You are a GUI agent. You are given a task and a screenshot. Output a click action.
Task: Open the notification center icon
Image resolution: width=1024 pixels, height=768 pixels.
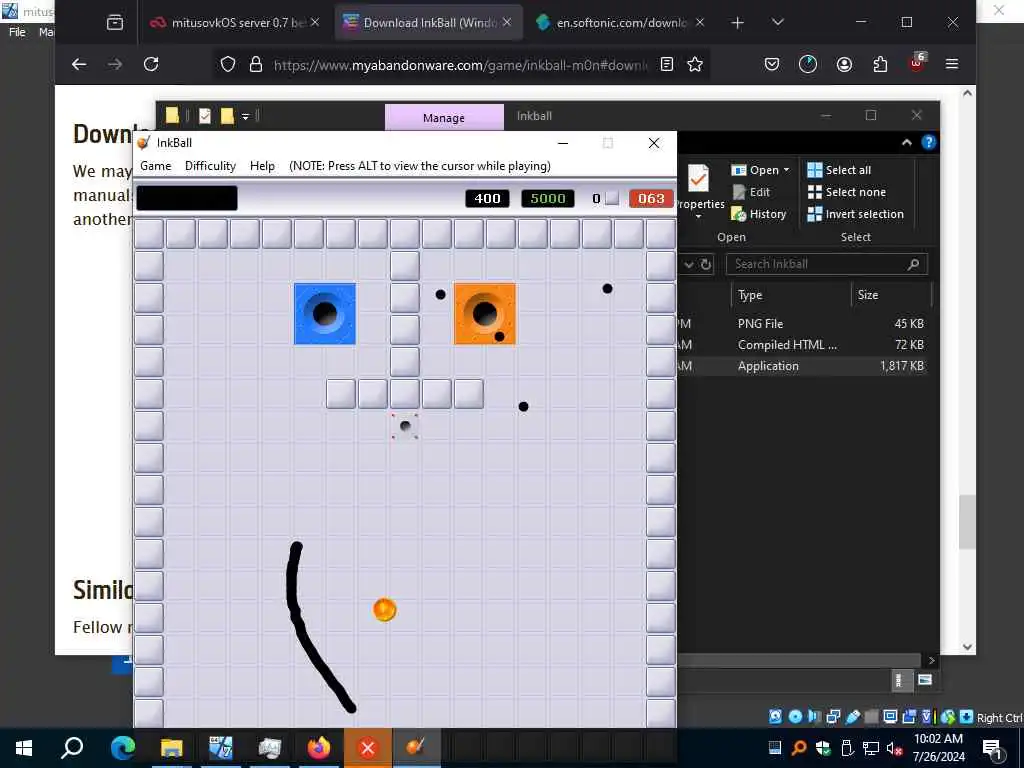(993, 749)
